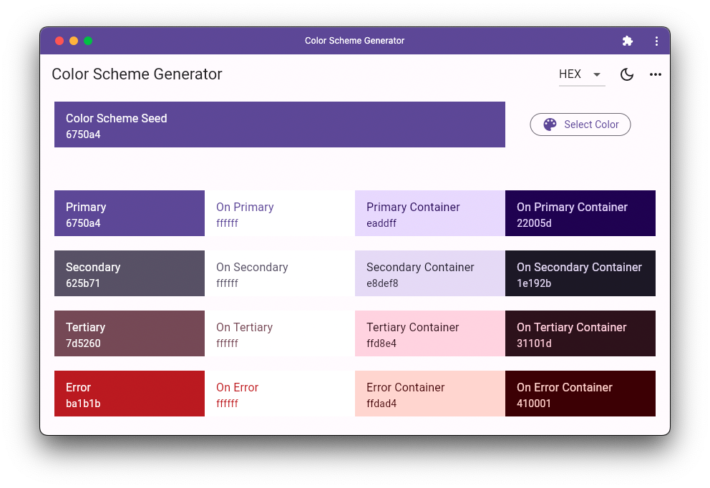This screenshot has height=488, width=710.
Task: Click the Error ba1b1b color tile
Action: tap(130, 394)
